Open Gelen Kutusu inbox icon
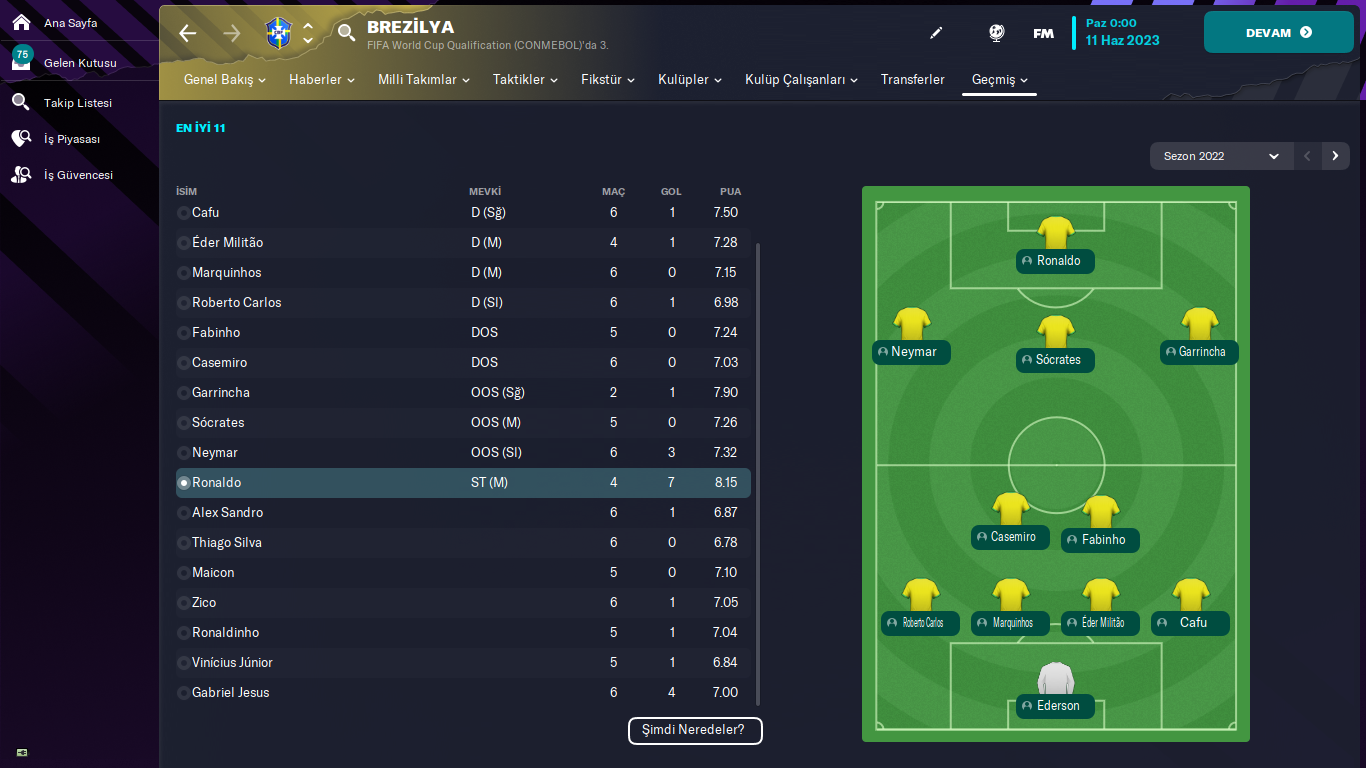 [x=21, y=62]
